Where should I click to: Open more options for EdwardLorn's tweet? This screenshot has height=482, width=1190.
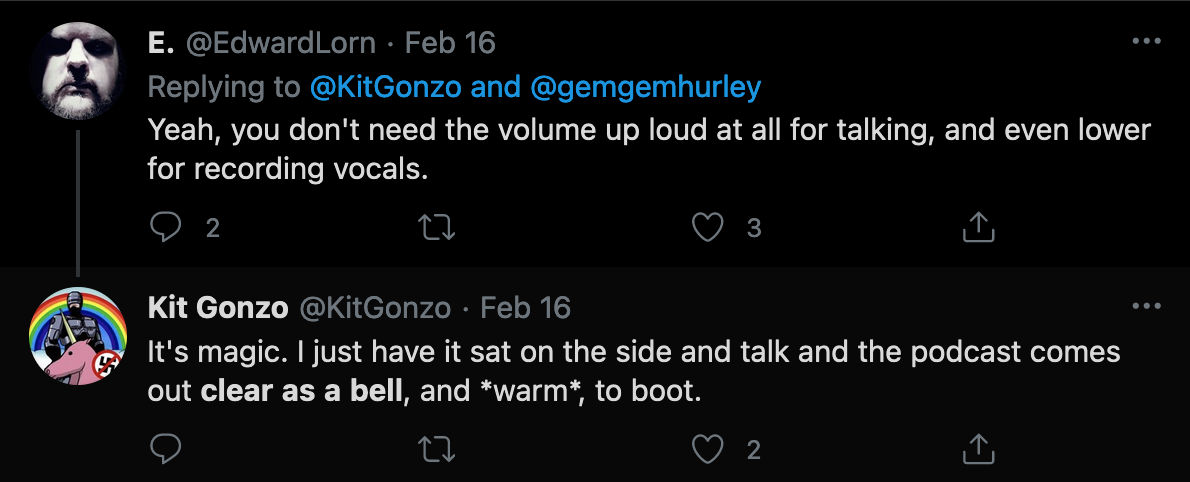tap(1145, 43)
